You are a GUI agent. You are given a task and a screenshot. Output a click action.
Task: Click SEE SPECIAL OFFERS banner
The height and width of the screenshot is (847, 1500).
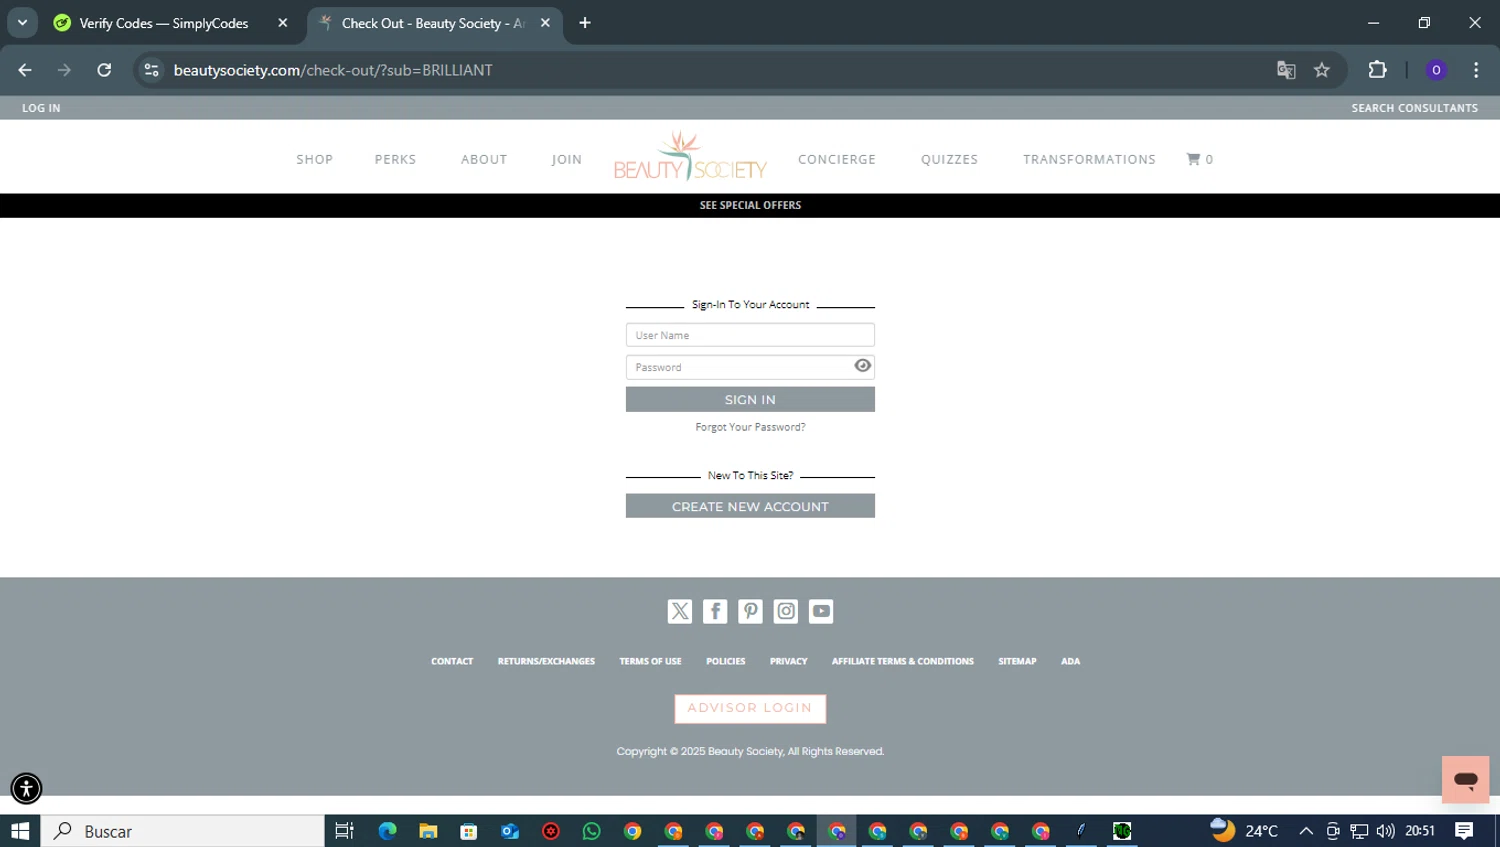[750, 205]
